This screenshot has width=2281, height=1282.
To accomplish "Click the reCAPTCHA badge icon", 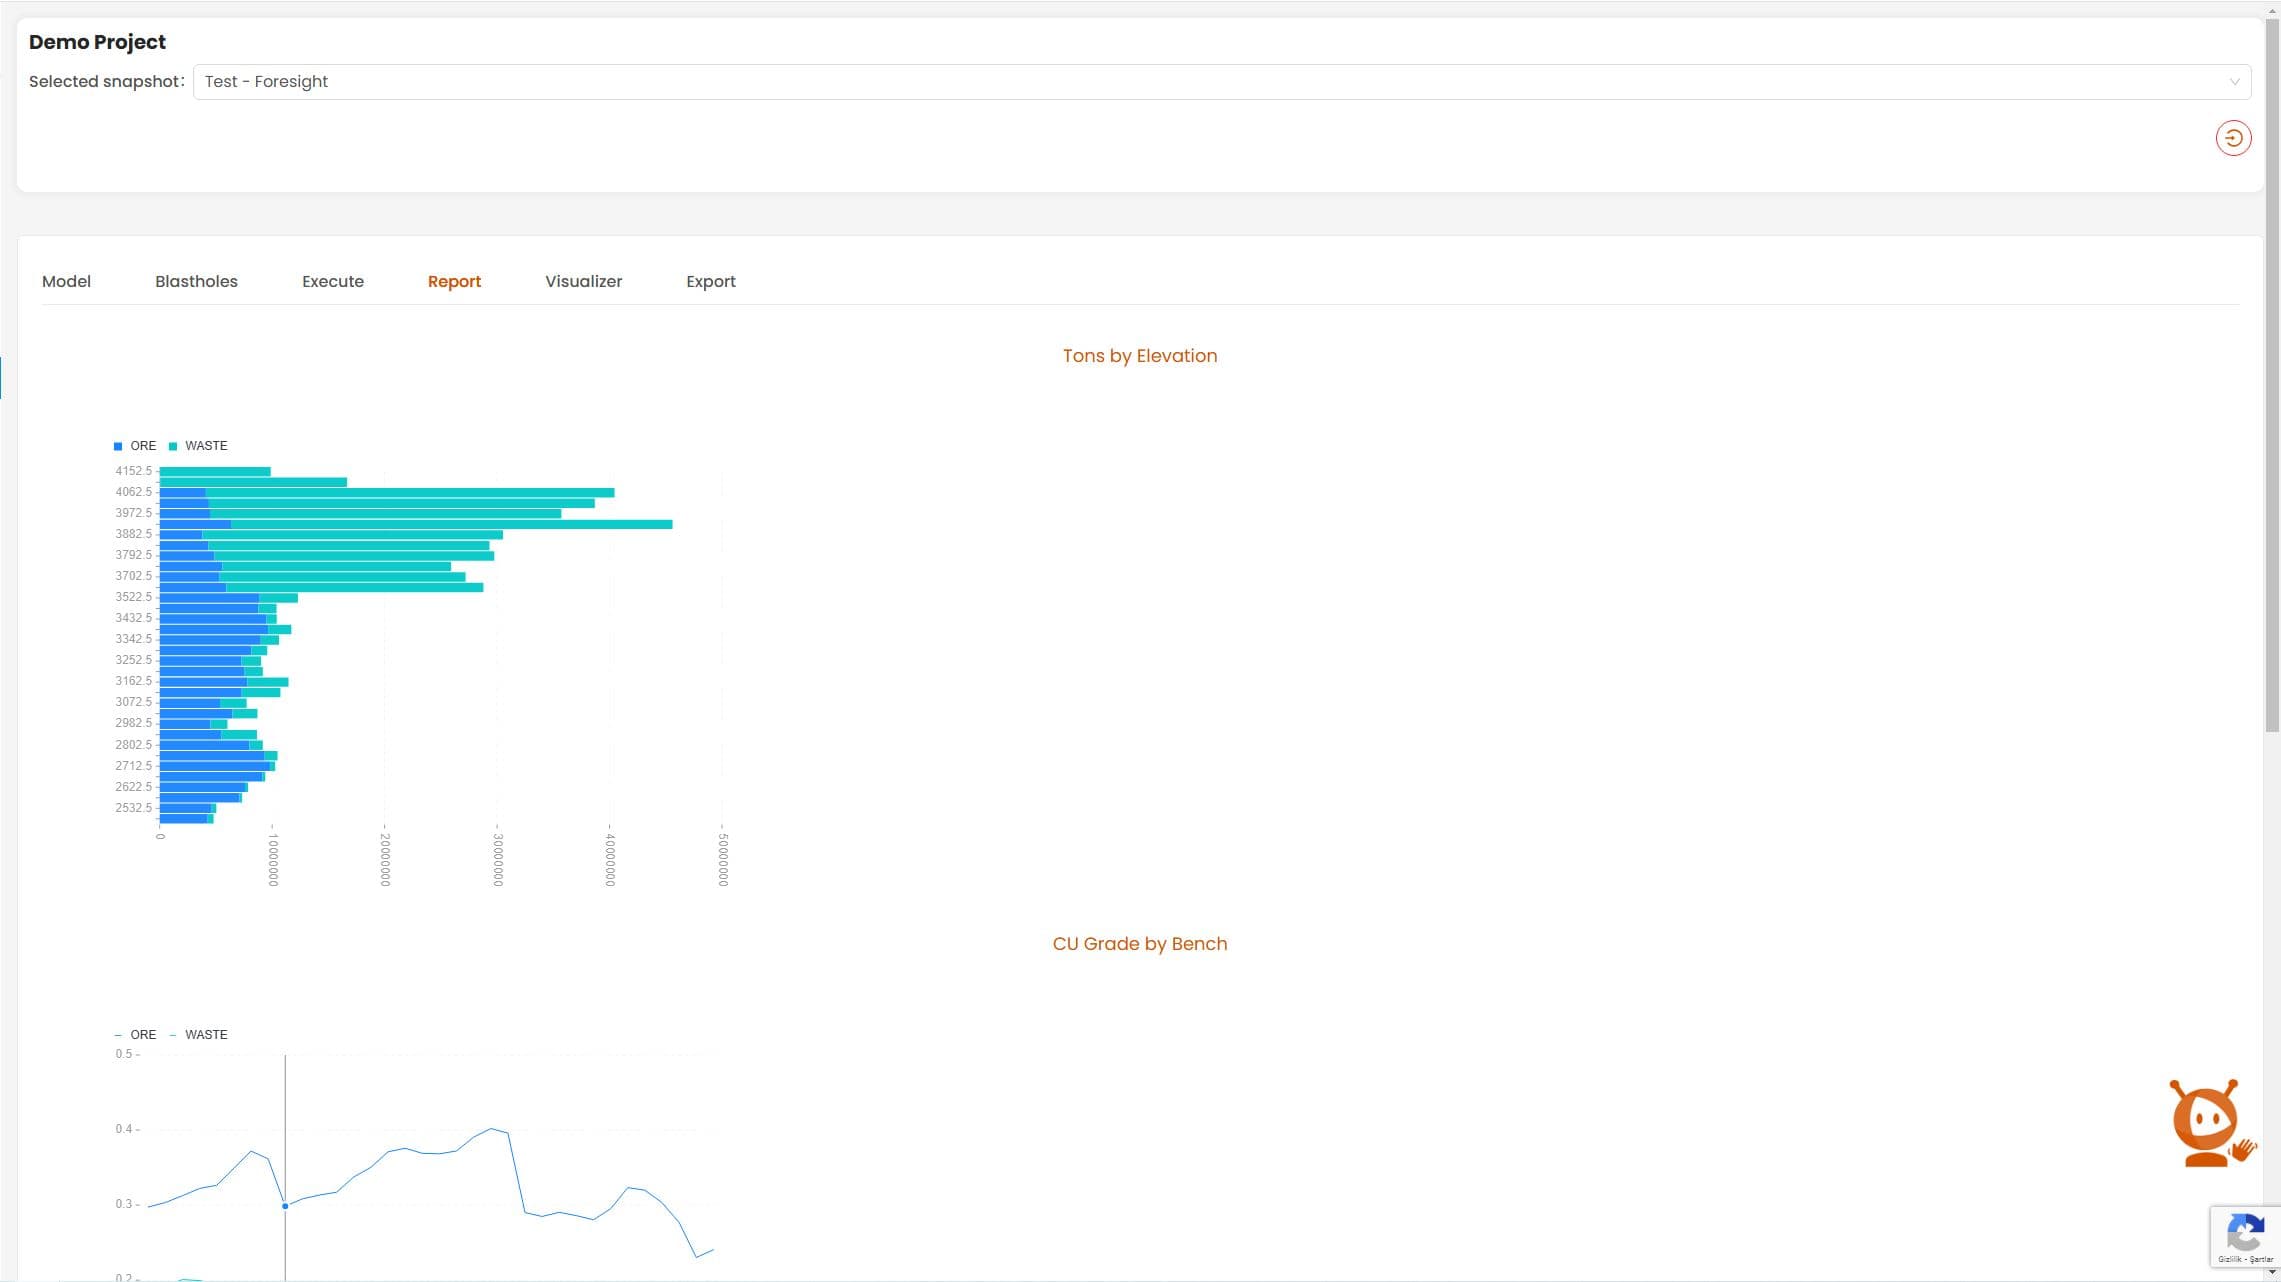I will click(2245, 1237).
